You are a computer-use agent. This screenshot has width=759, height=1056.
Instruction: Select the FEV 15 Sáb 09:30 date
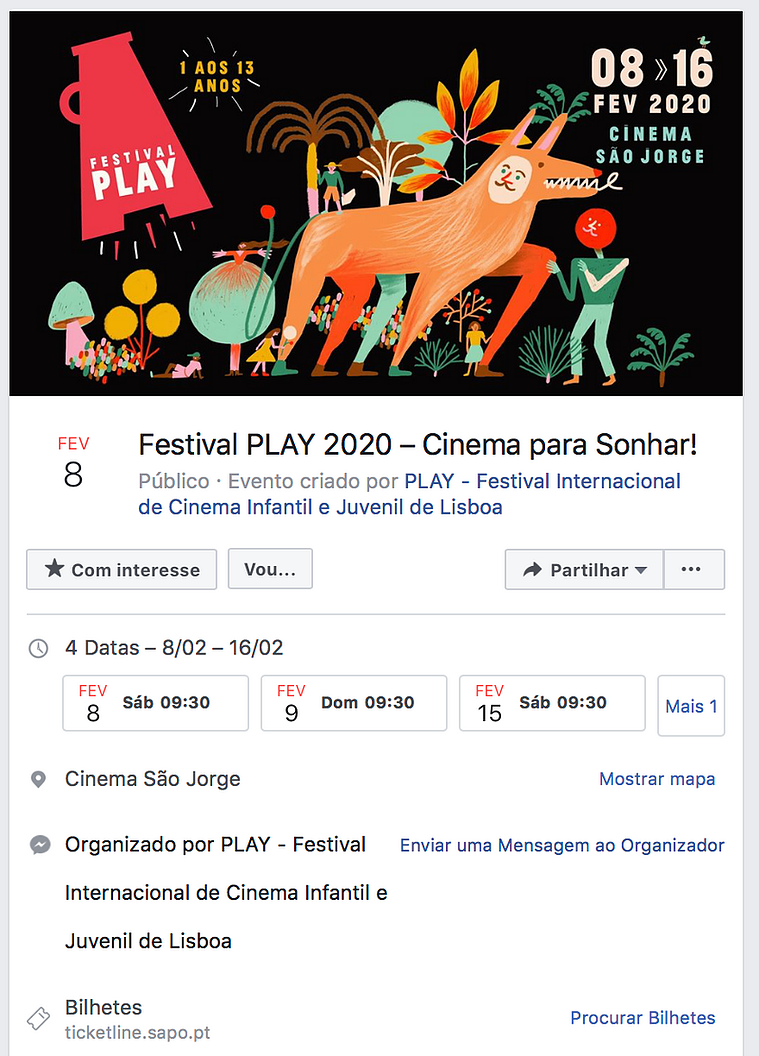tap(552, 703)
